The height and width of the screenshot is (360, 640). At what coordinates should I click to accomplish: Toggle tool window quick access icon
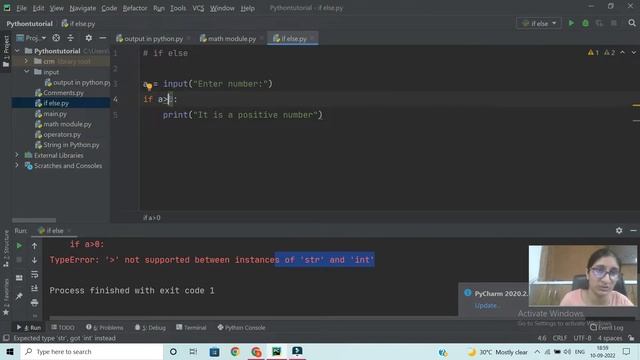(6, 338)
